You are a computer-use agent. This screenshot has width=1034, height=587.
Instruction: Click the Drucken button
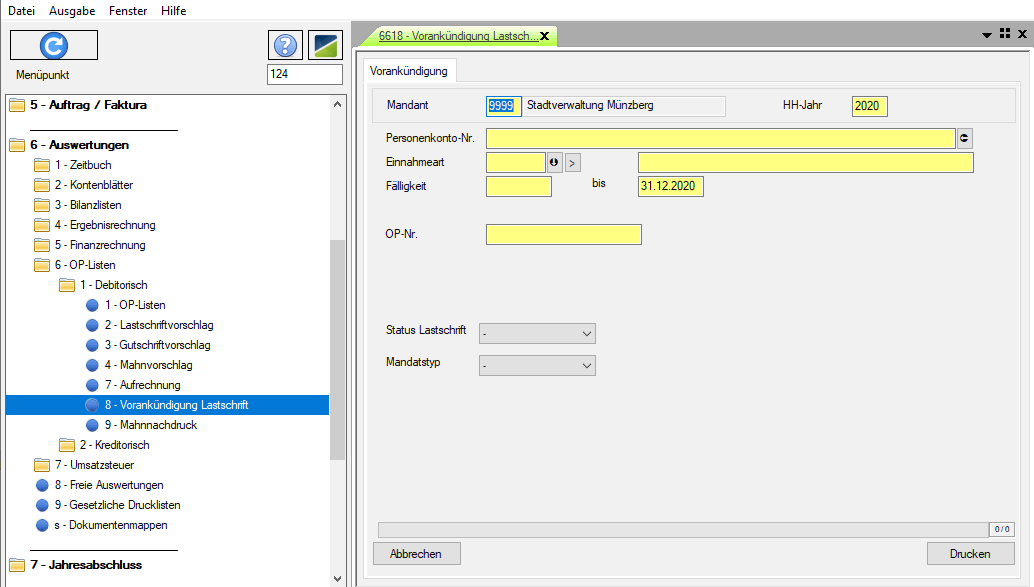pyautogui.click(x=970, y=554)
